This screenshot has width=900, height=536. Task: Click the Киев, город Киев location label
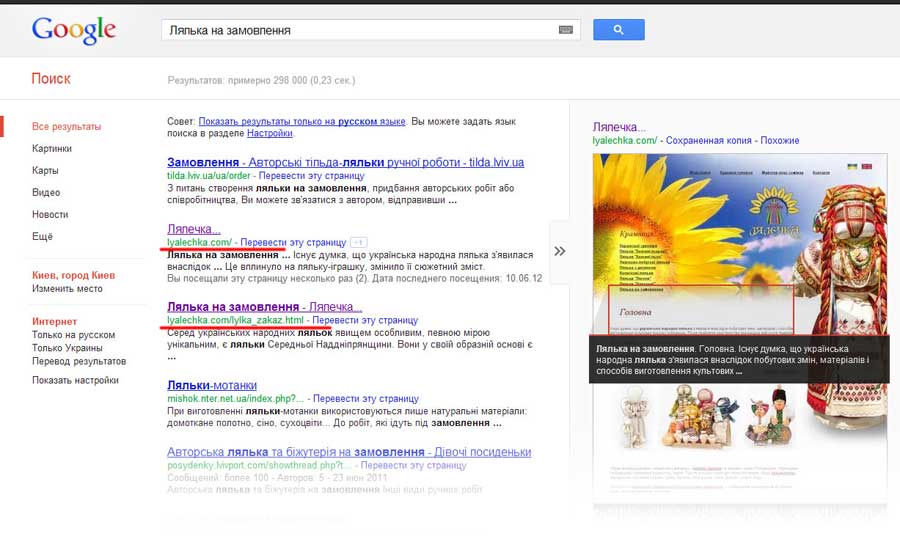coord(73,275)
